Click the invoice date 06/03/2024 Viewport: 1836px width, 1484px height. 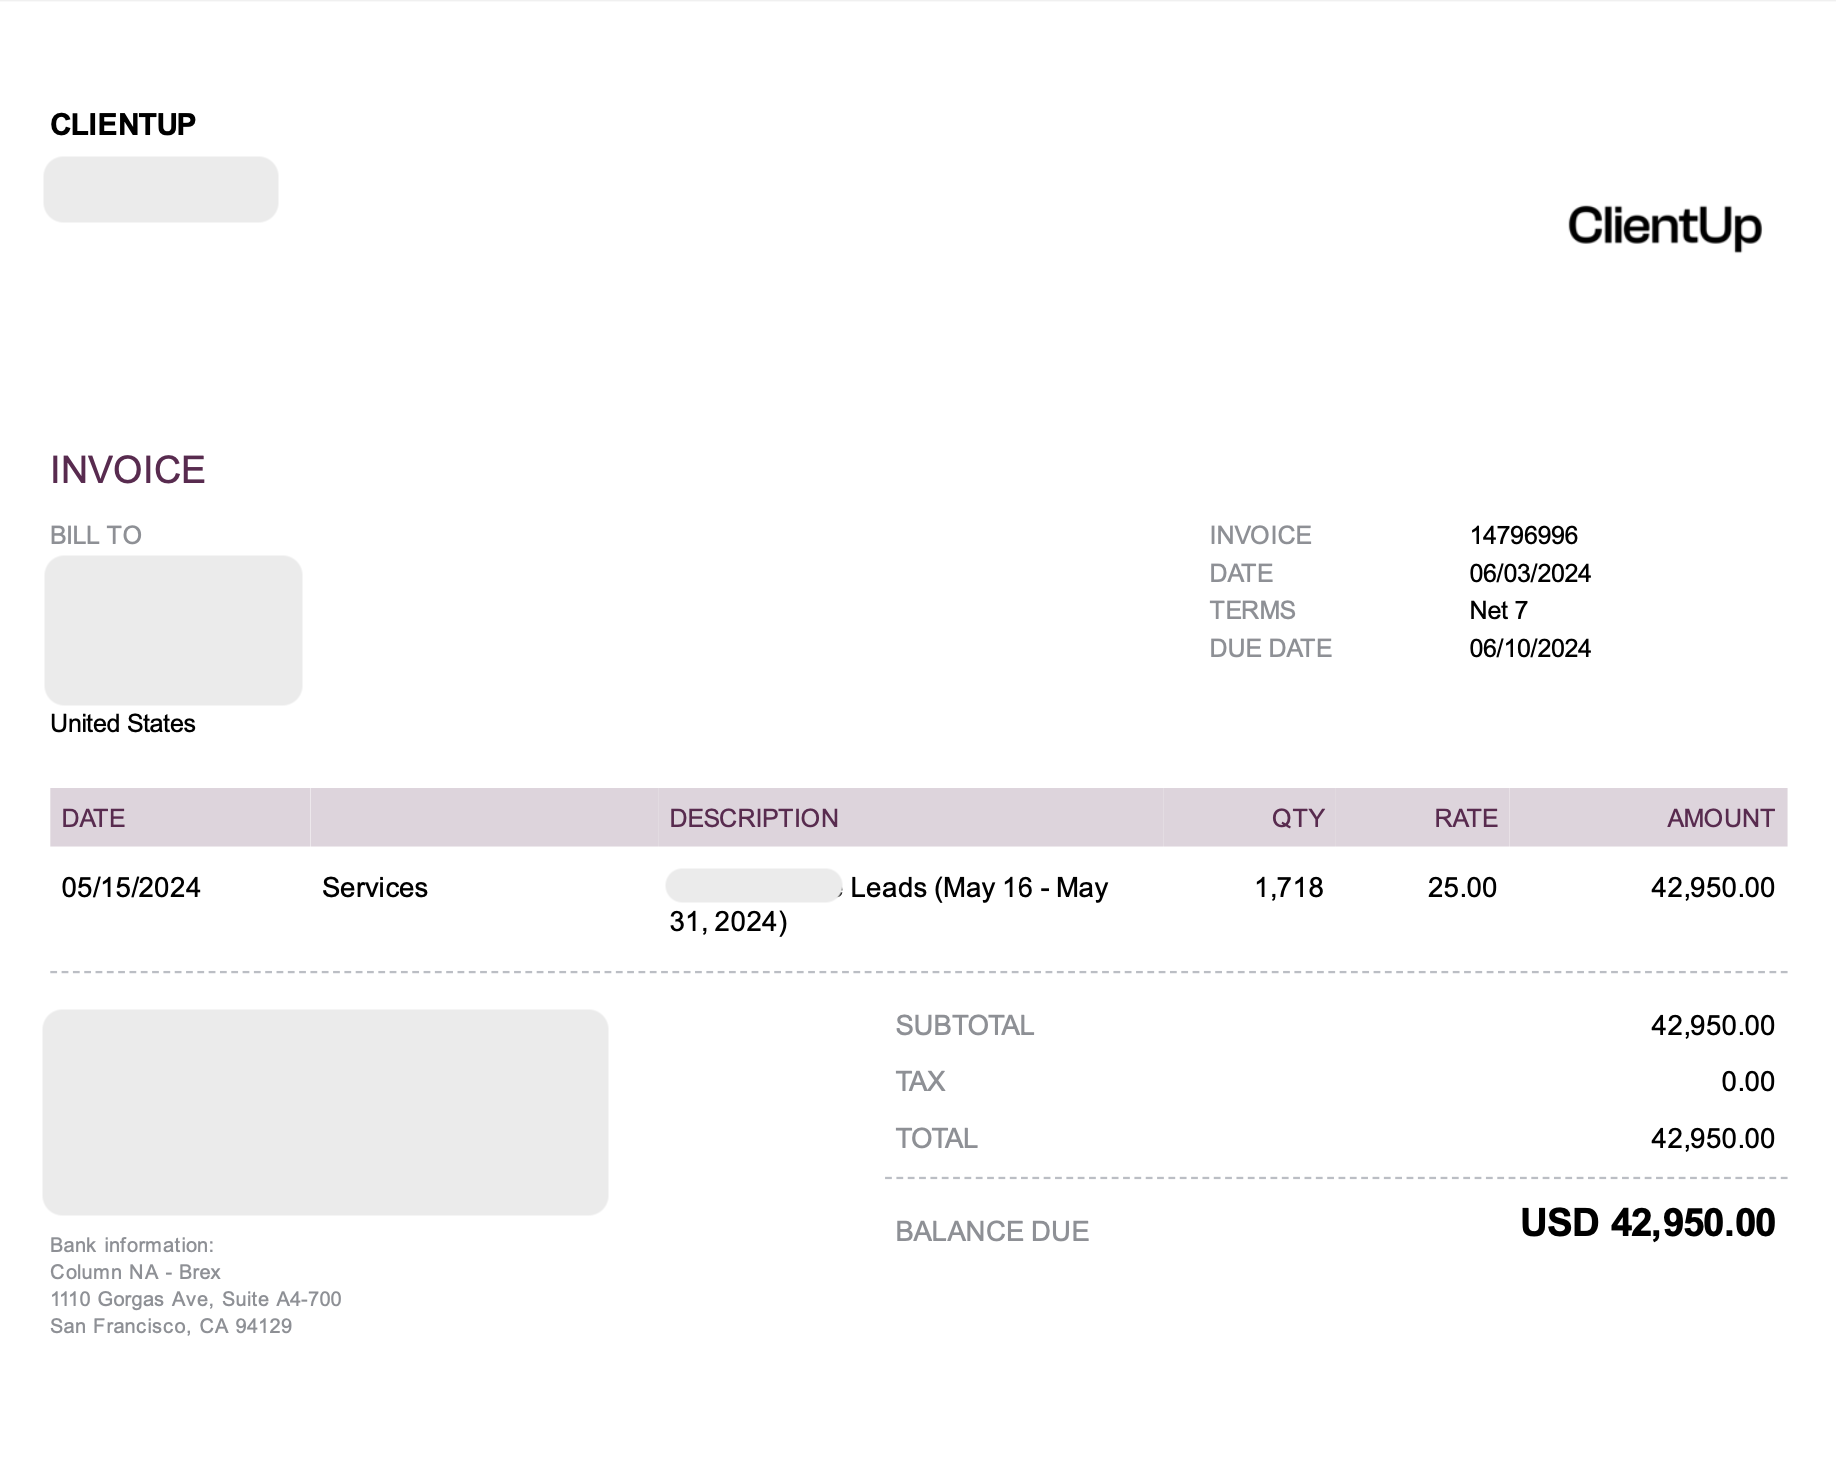point(1529,574)
